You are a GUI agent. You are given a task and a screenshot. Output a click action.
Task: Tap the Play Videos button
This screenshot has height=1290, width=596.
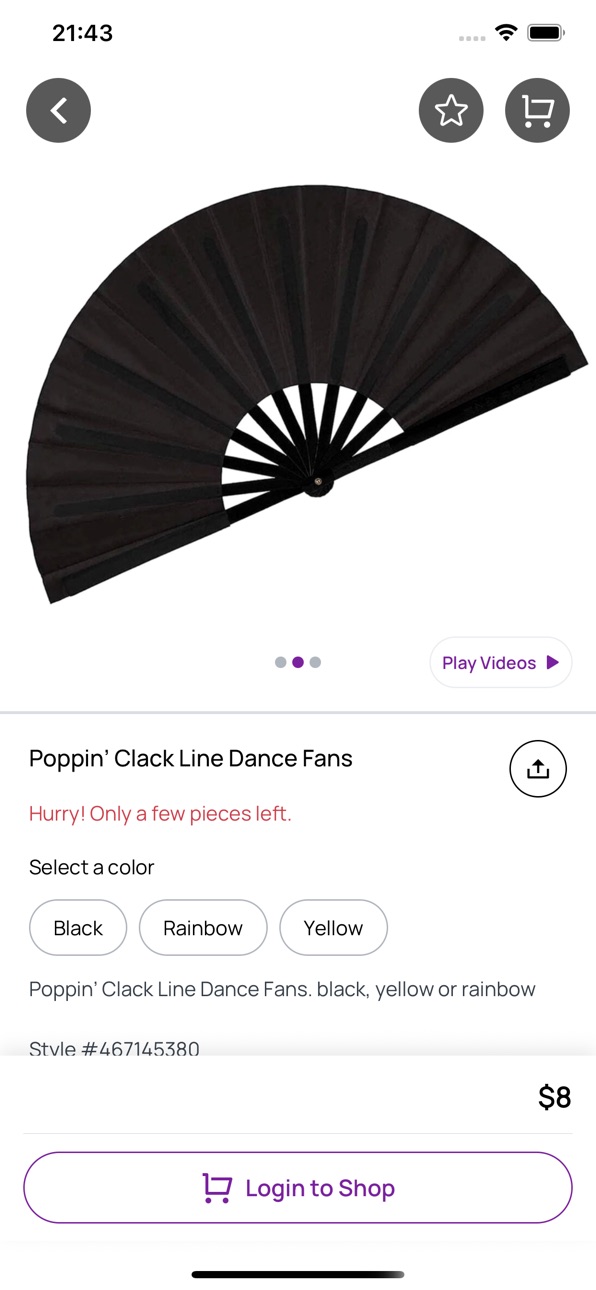pos(501,663)
